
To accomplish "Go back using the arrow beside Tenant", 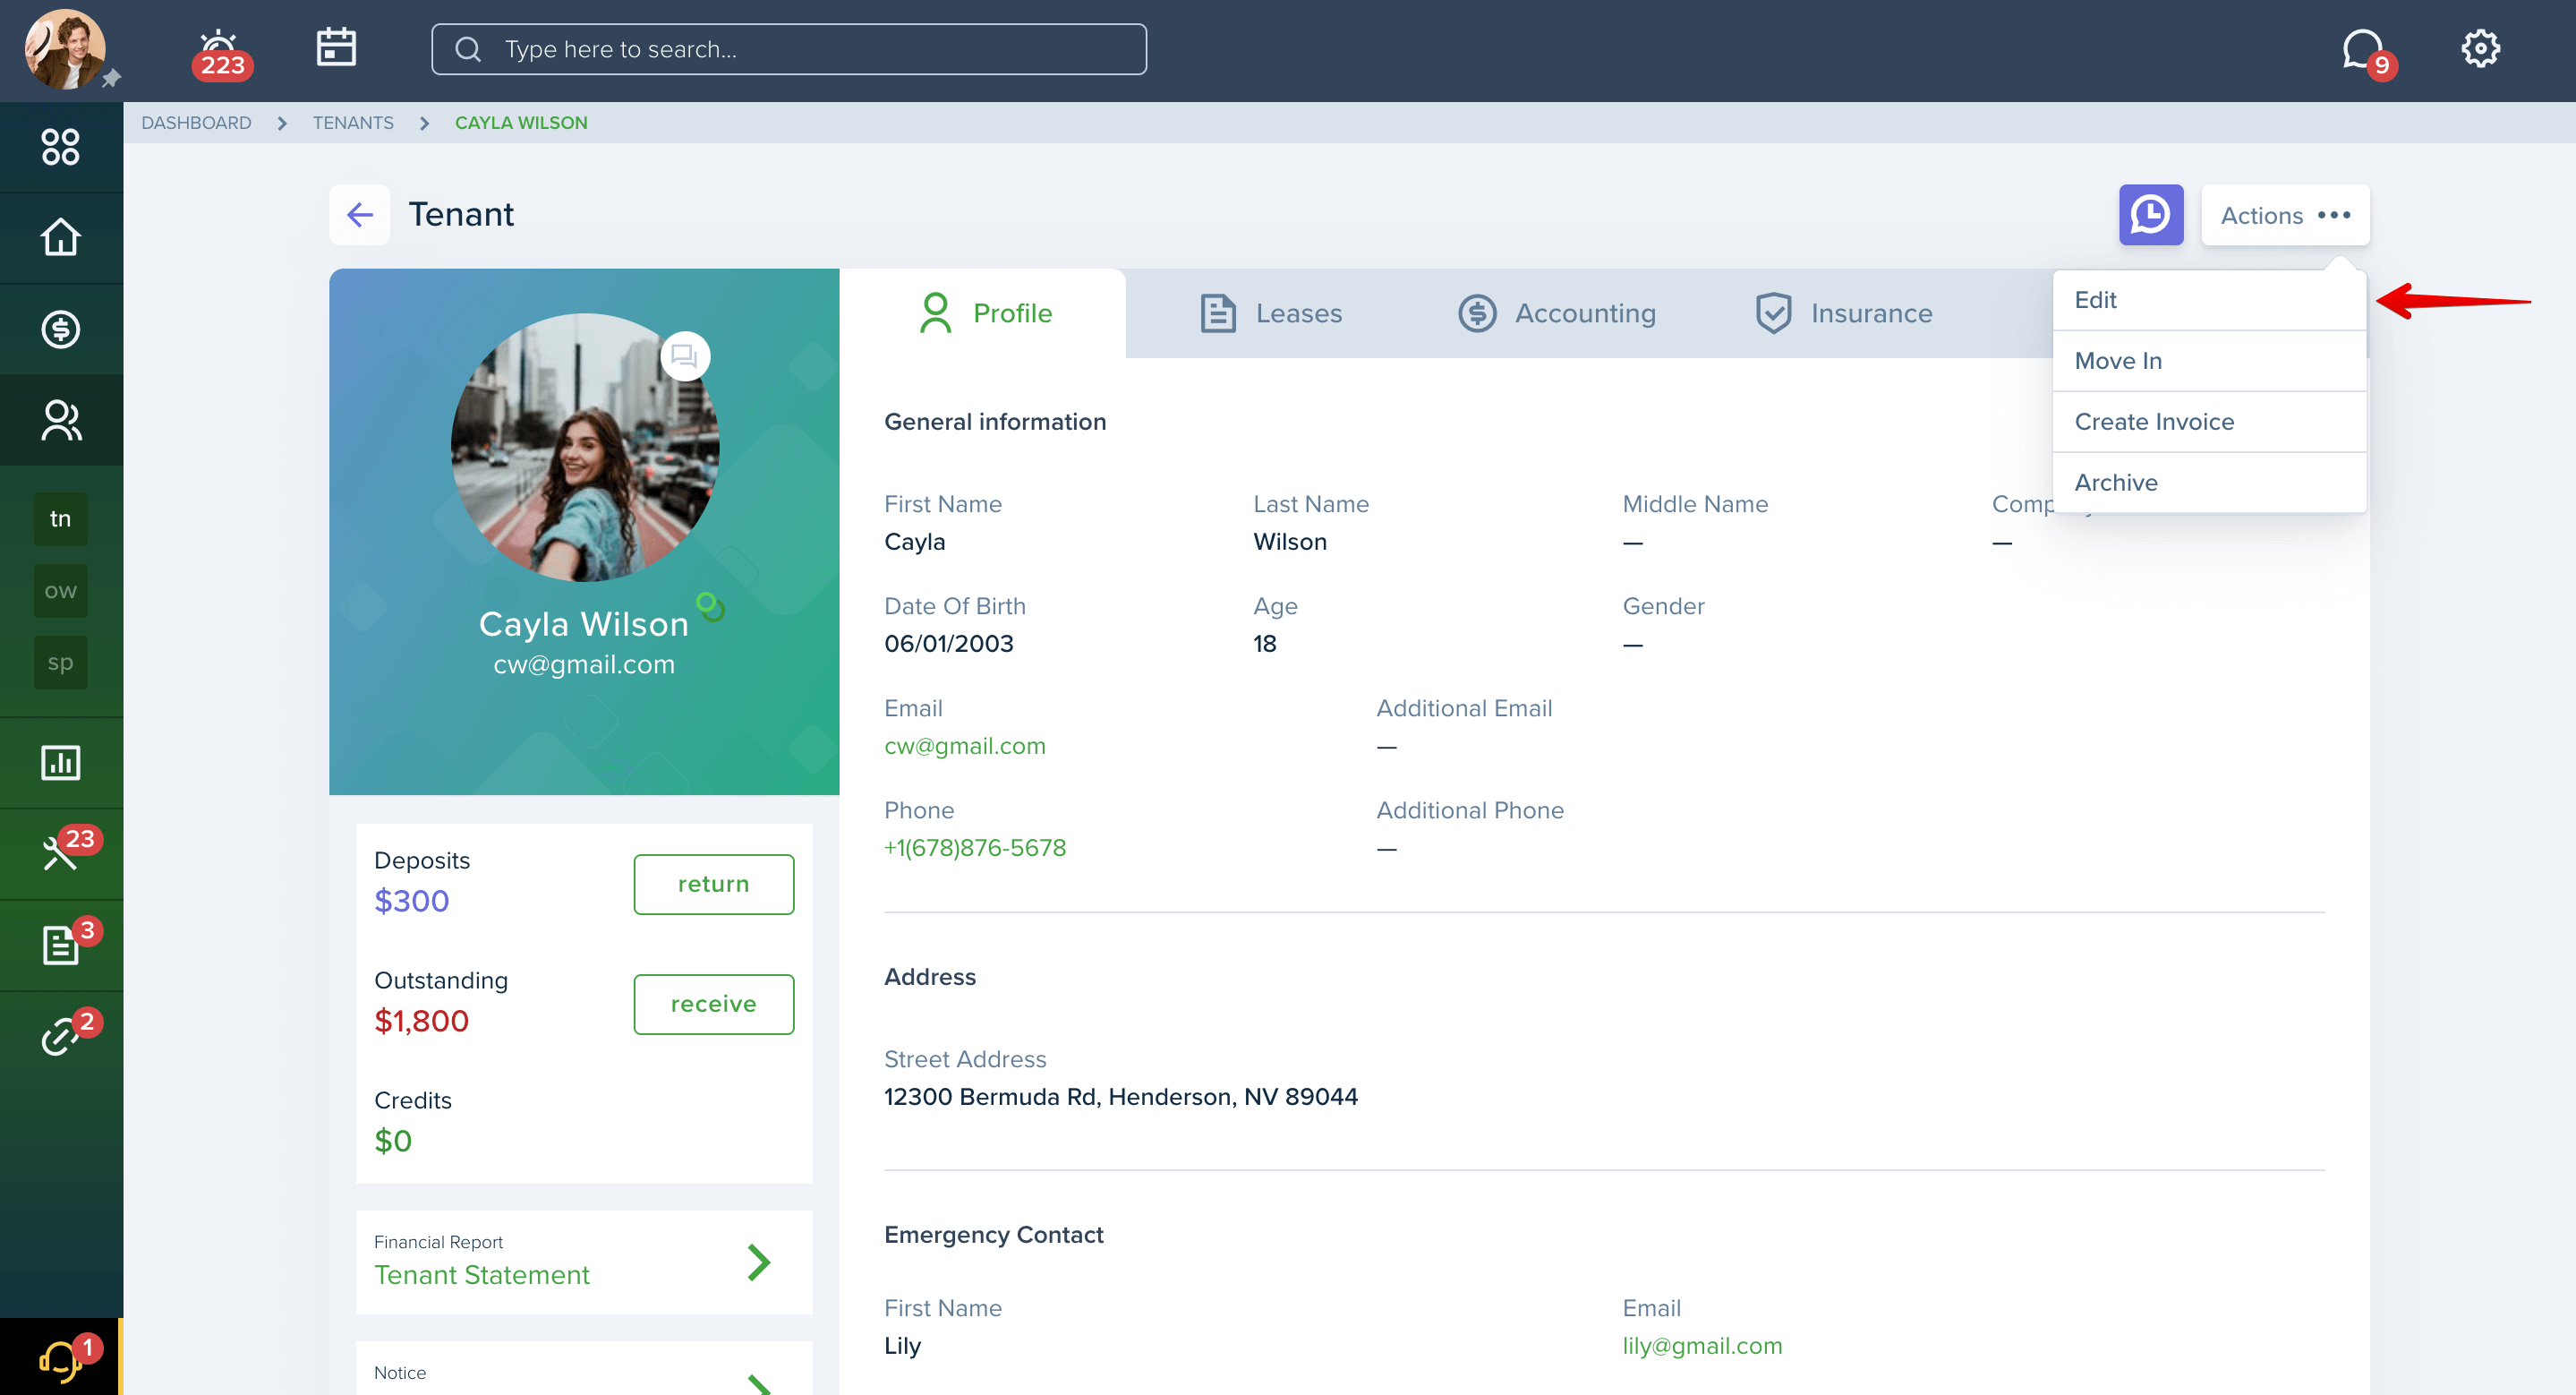I will 360,214.
